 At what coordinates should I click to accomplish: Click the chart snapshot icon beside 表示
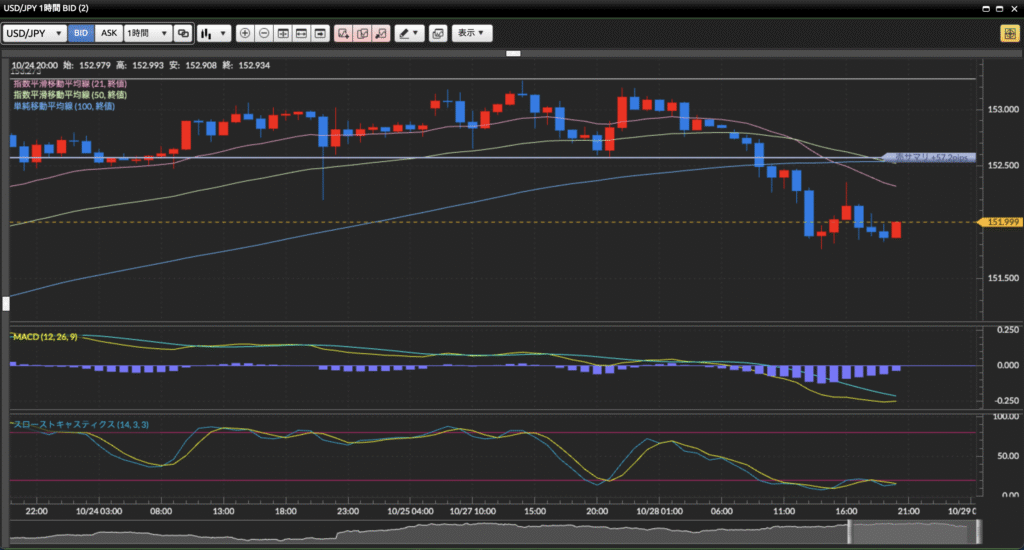[437, 33]
